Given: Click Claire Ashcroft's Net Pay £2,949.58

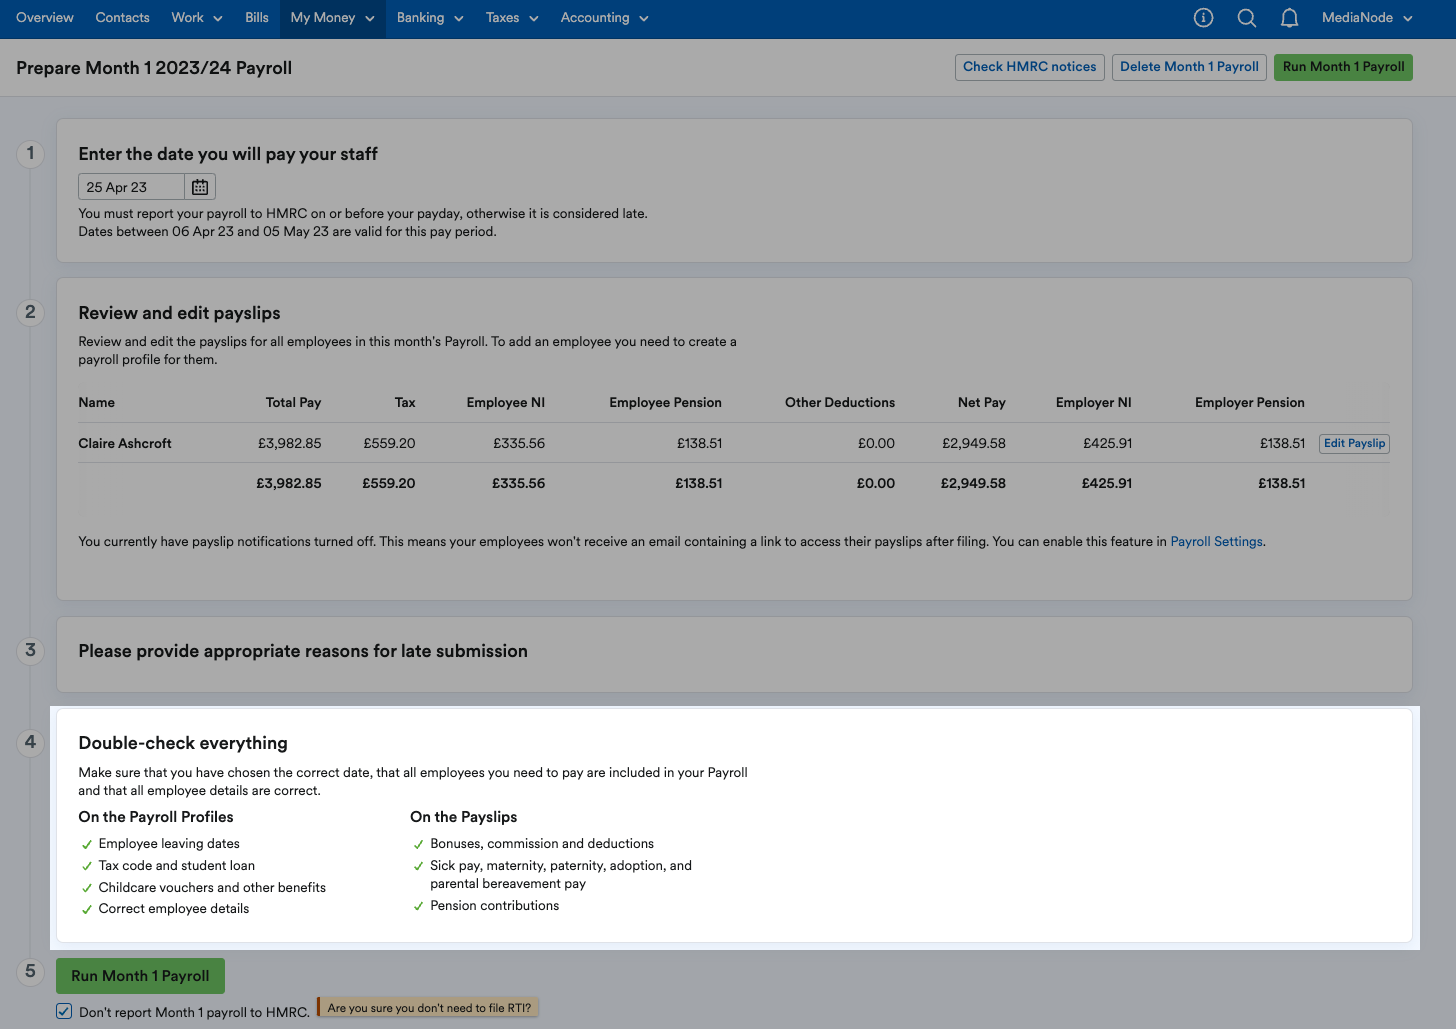Looking at the screenshot, I should [973, 443].
